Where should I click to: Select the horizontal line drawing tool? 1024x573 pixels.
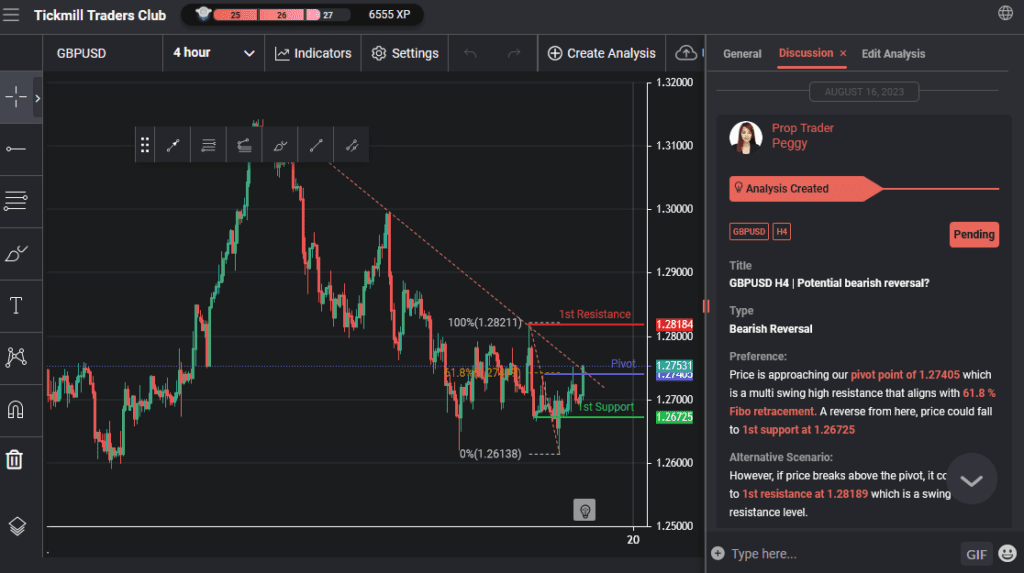16,149
